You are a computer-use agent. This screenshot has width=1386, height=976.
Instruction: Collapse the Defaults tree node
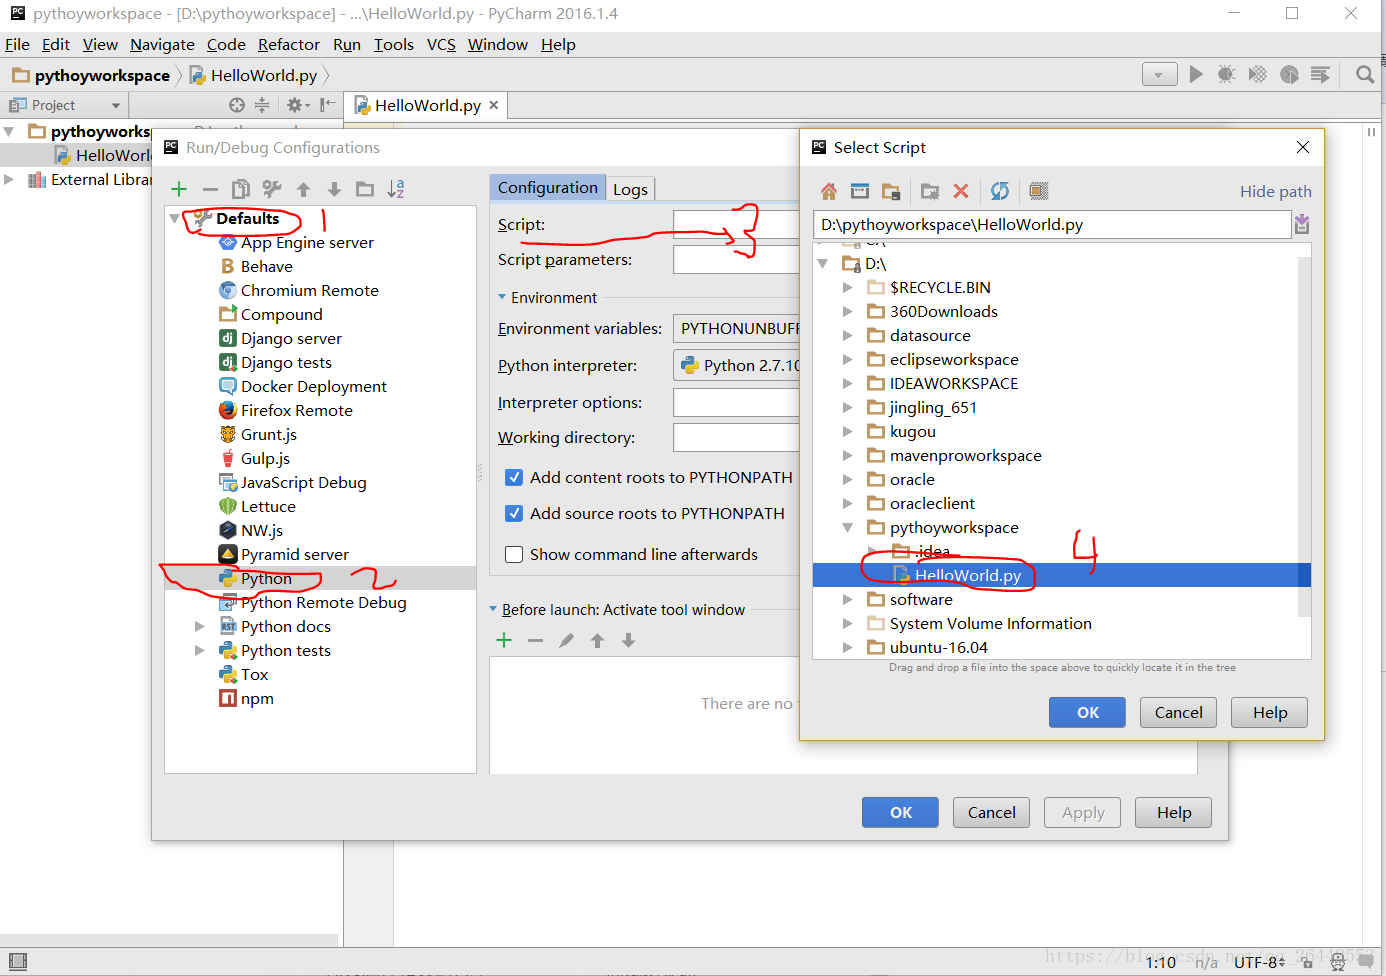click(x=175, y=218)
